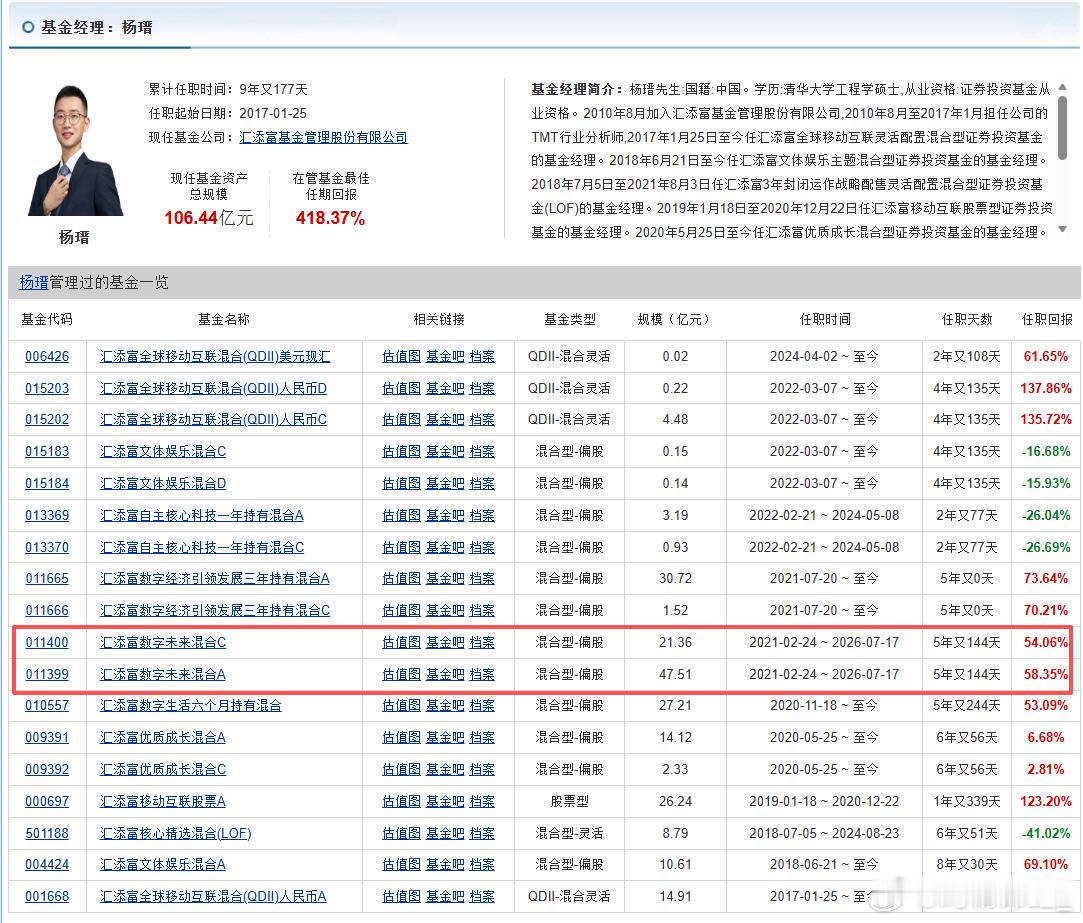This screenshot has width=1083, height=923.
Task: Open fund code 001668
Action: (x=47, y=896)
